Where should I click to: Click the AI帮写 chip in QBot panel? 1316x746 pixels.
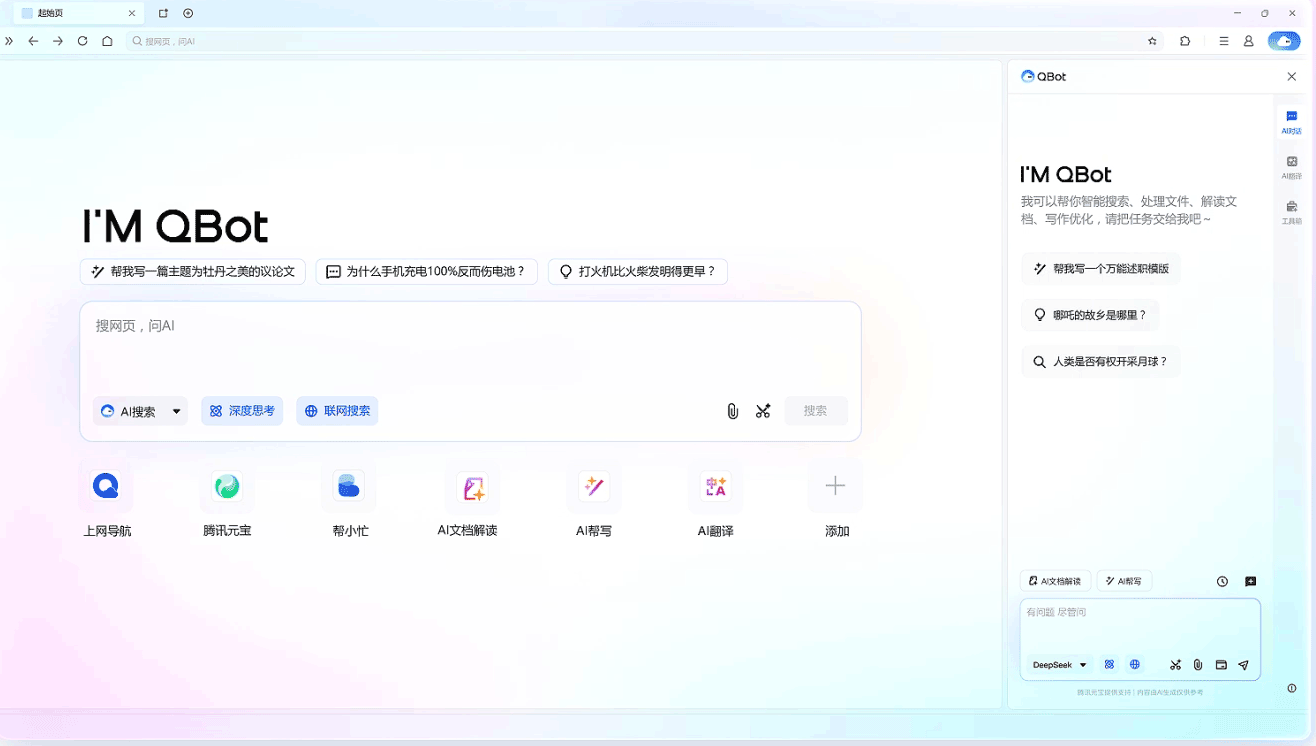click(1124, 581)
